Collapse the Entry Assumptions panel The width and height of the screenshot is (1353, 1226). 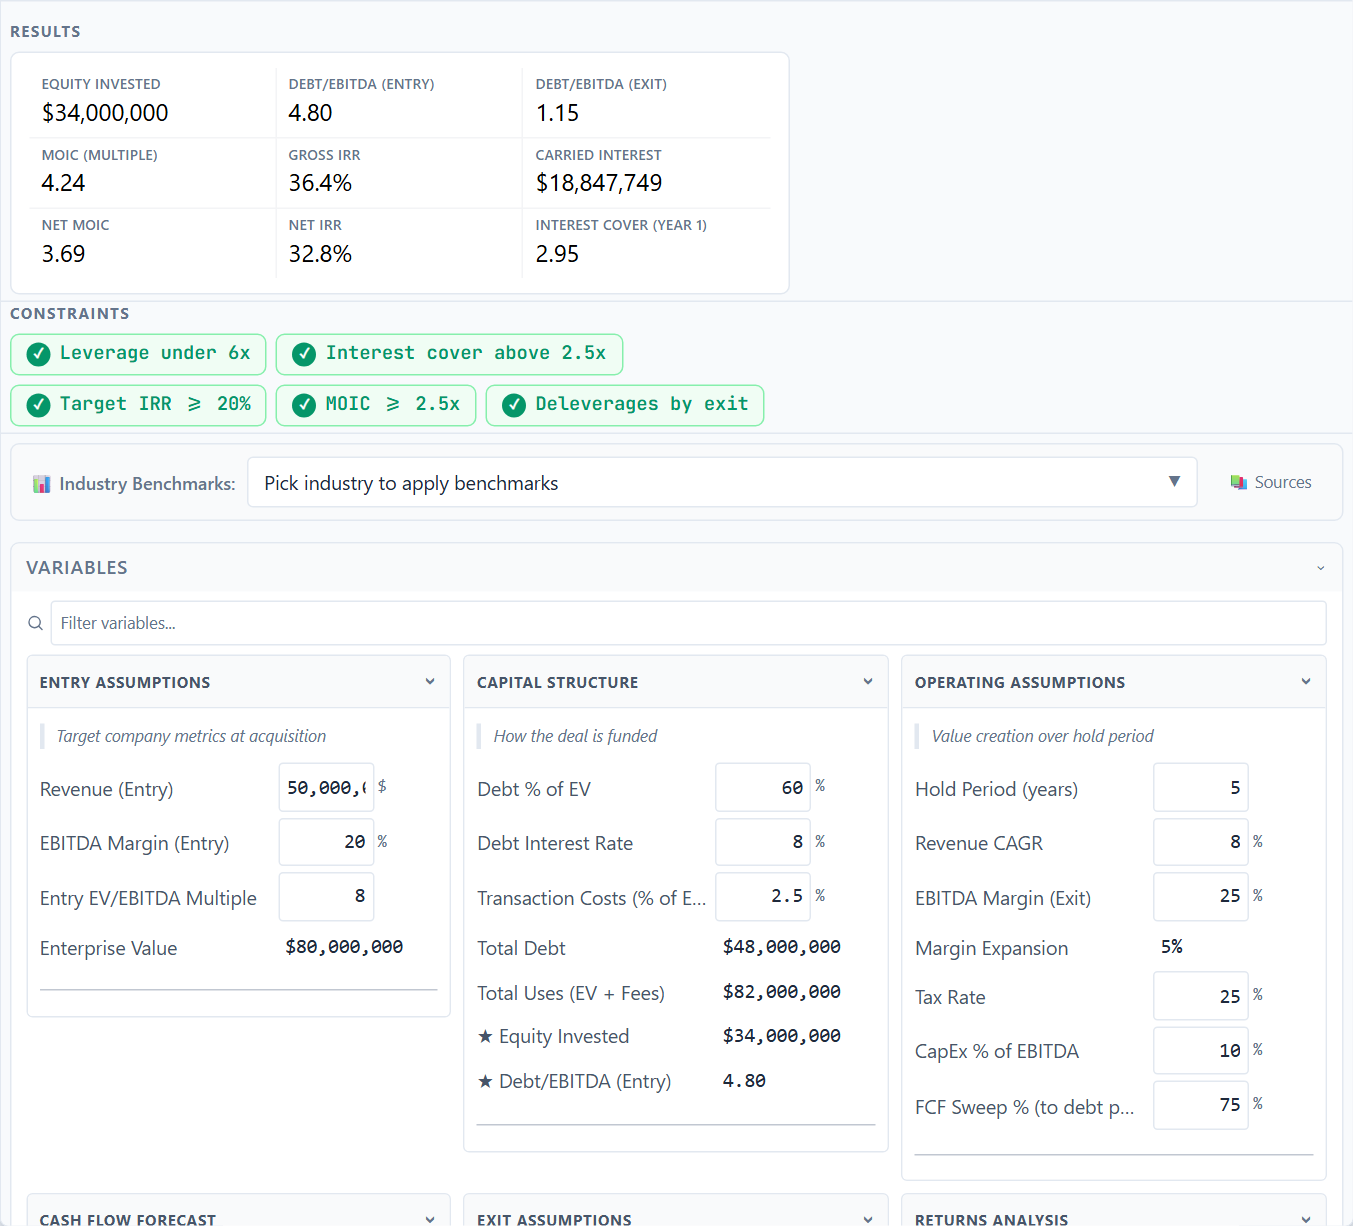tap(430, 682)
